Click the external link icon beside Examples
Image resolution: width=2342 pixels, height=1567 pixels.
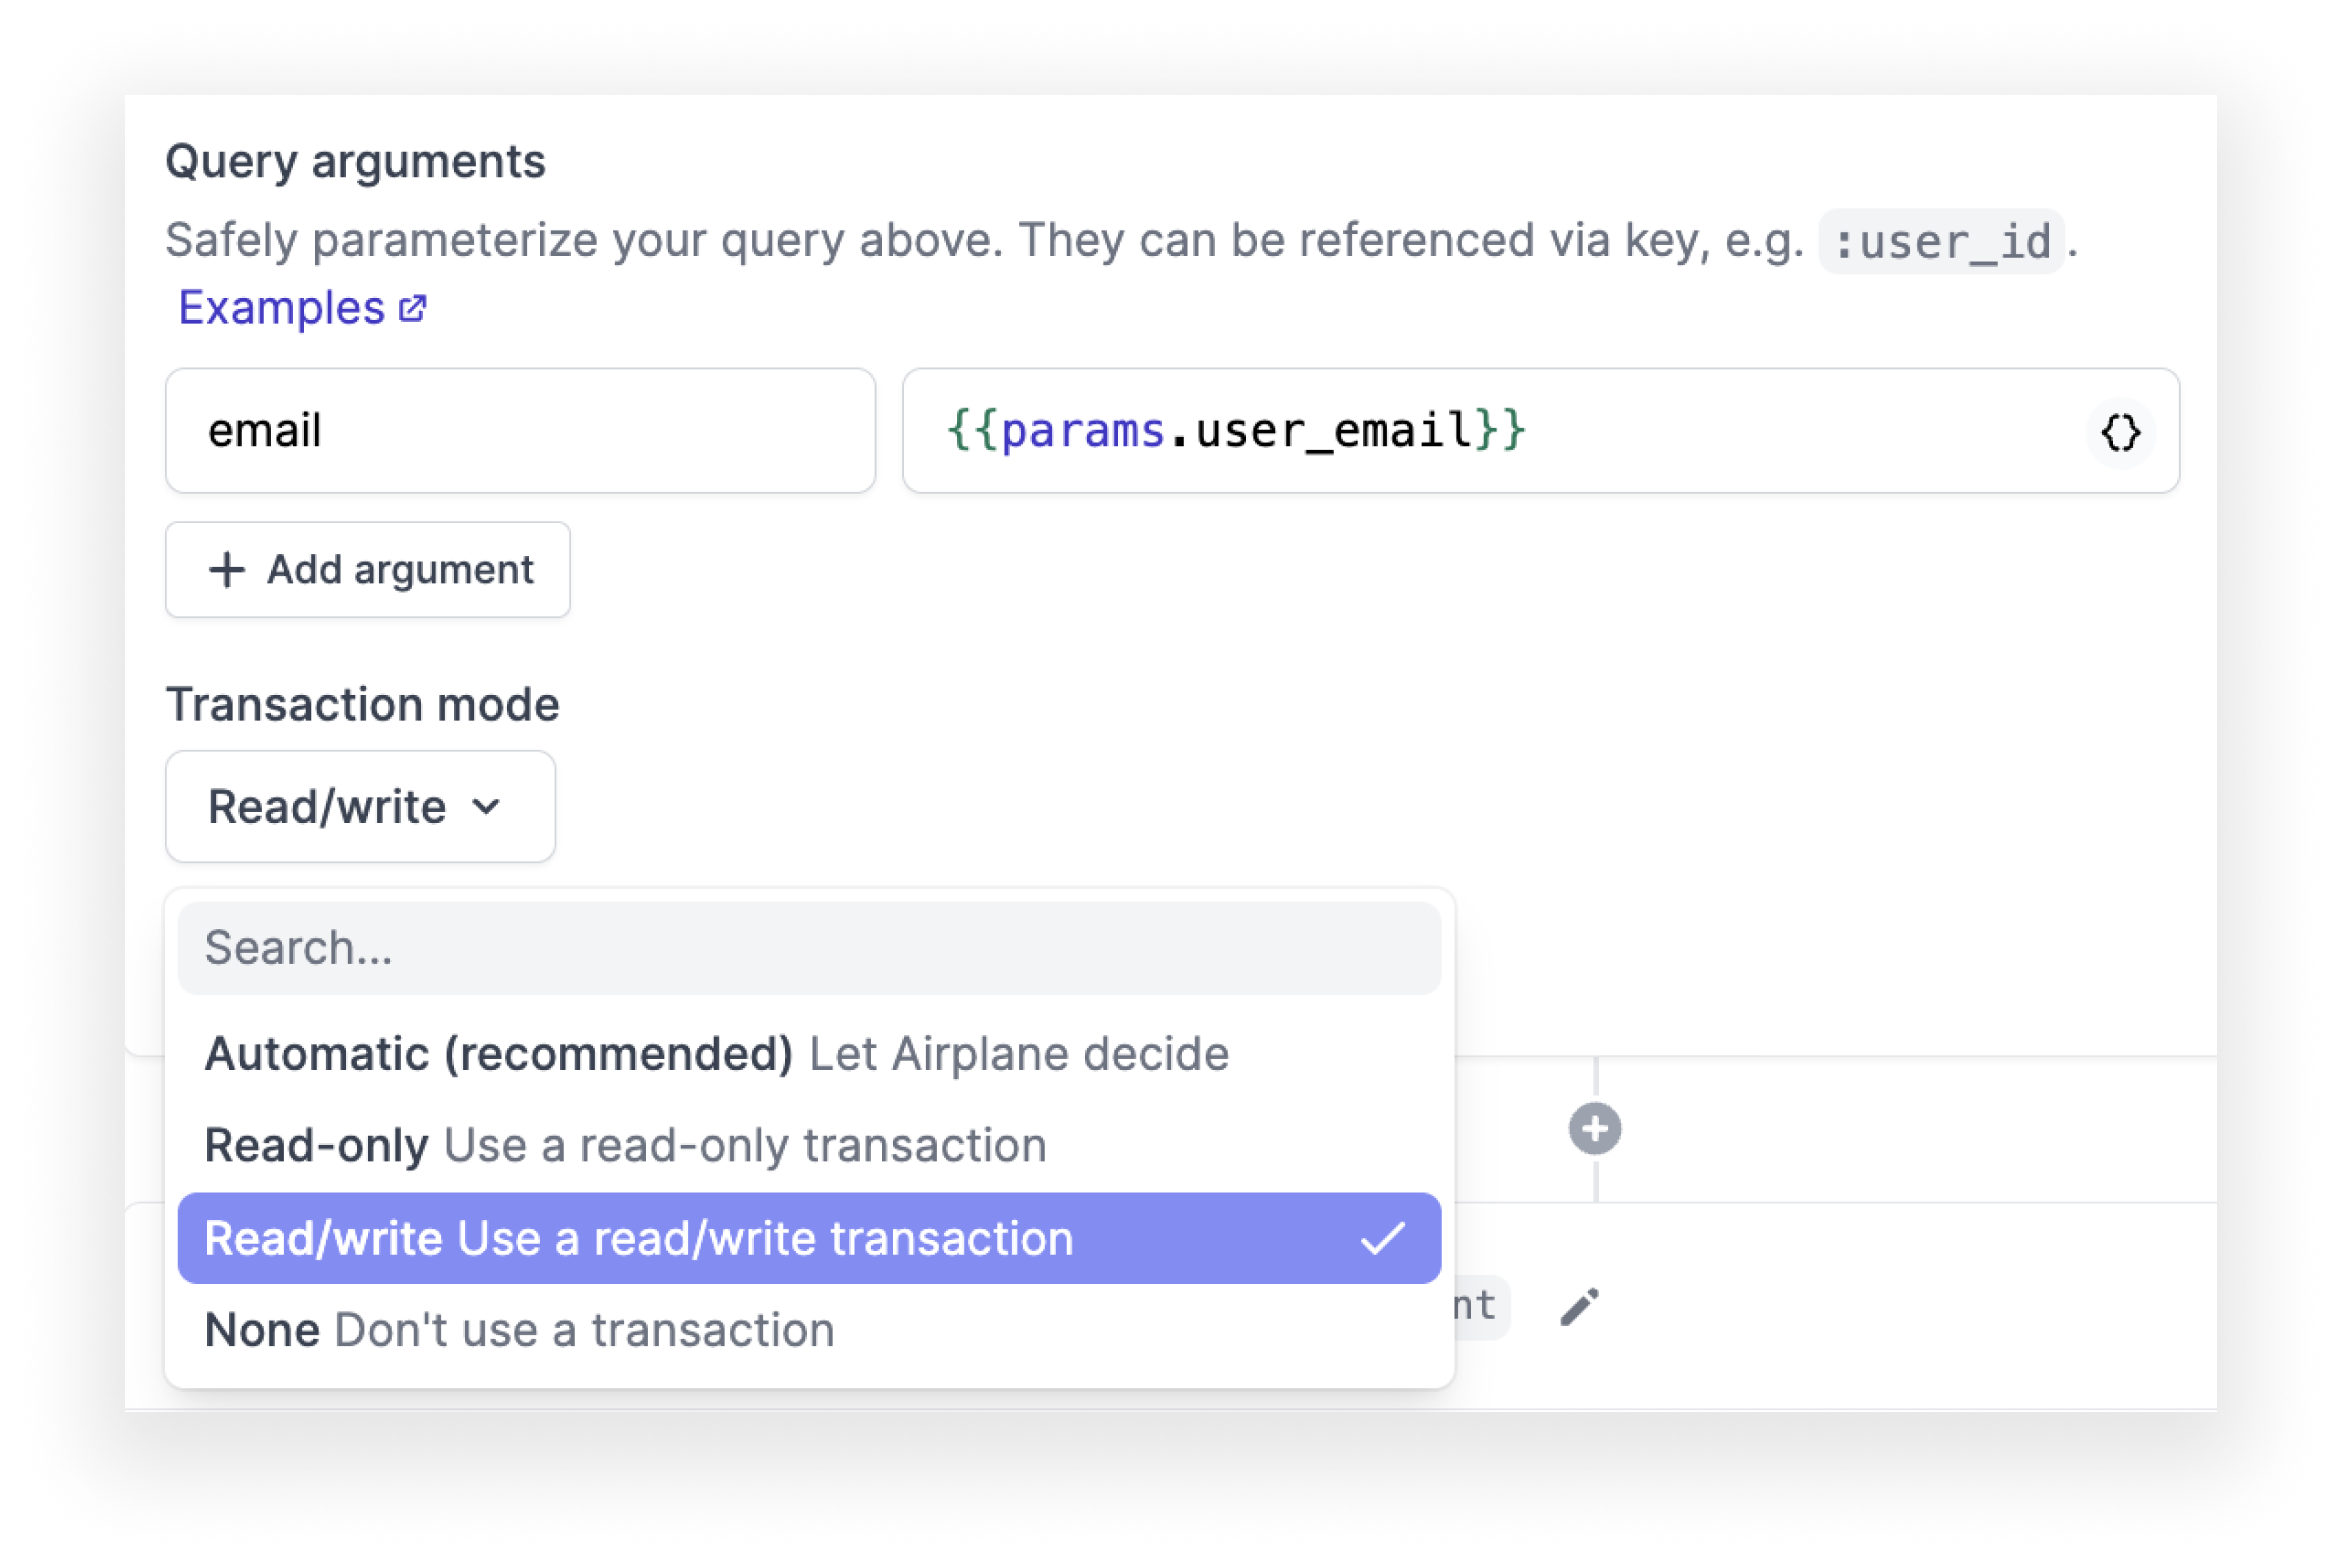(413, 308)
